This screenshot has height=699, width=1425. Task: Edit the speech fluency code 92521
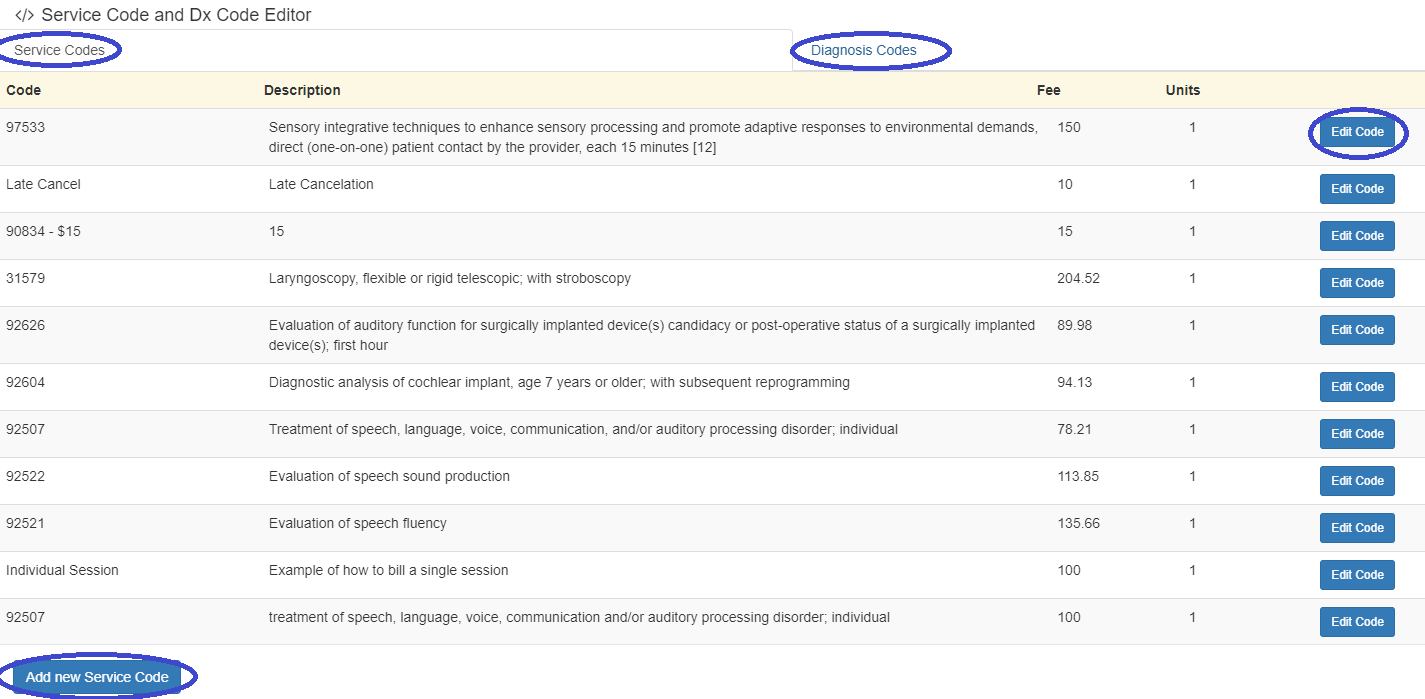click(x=1356, y=528)
